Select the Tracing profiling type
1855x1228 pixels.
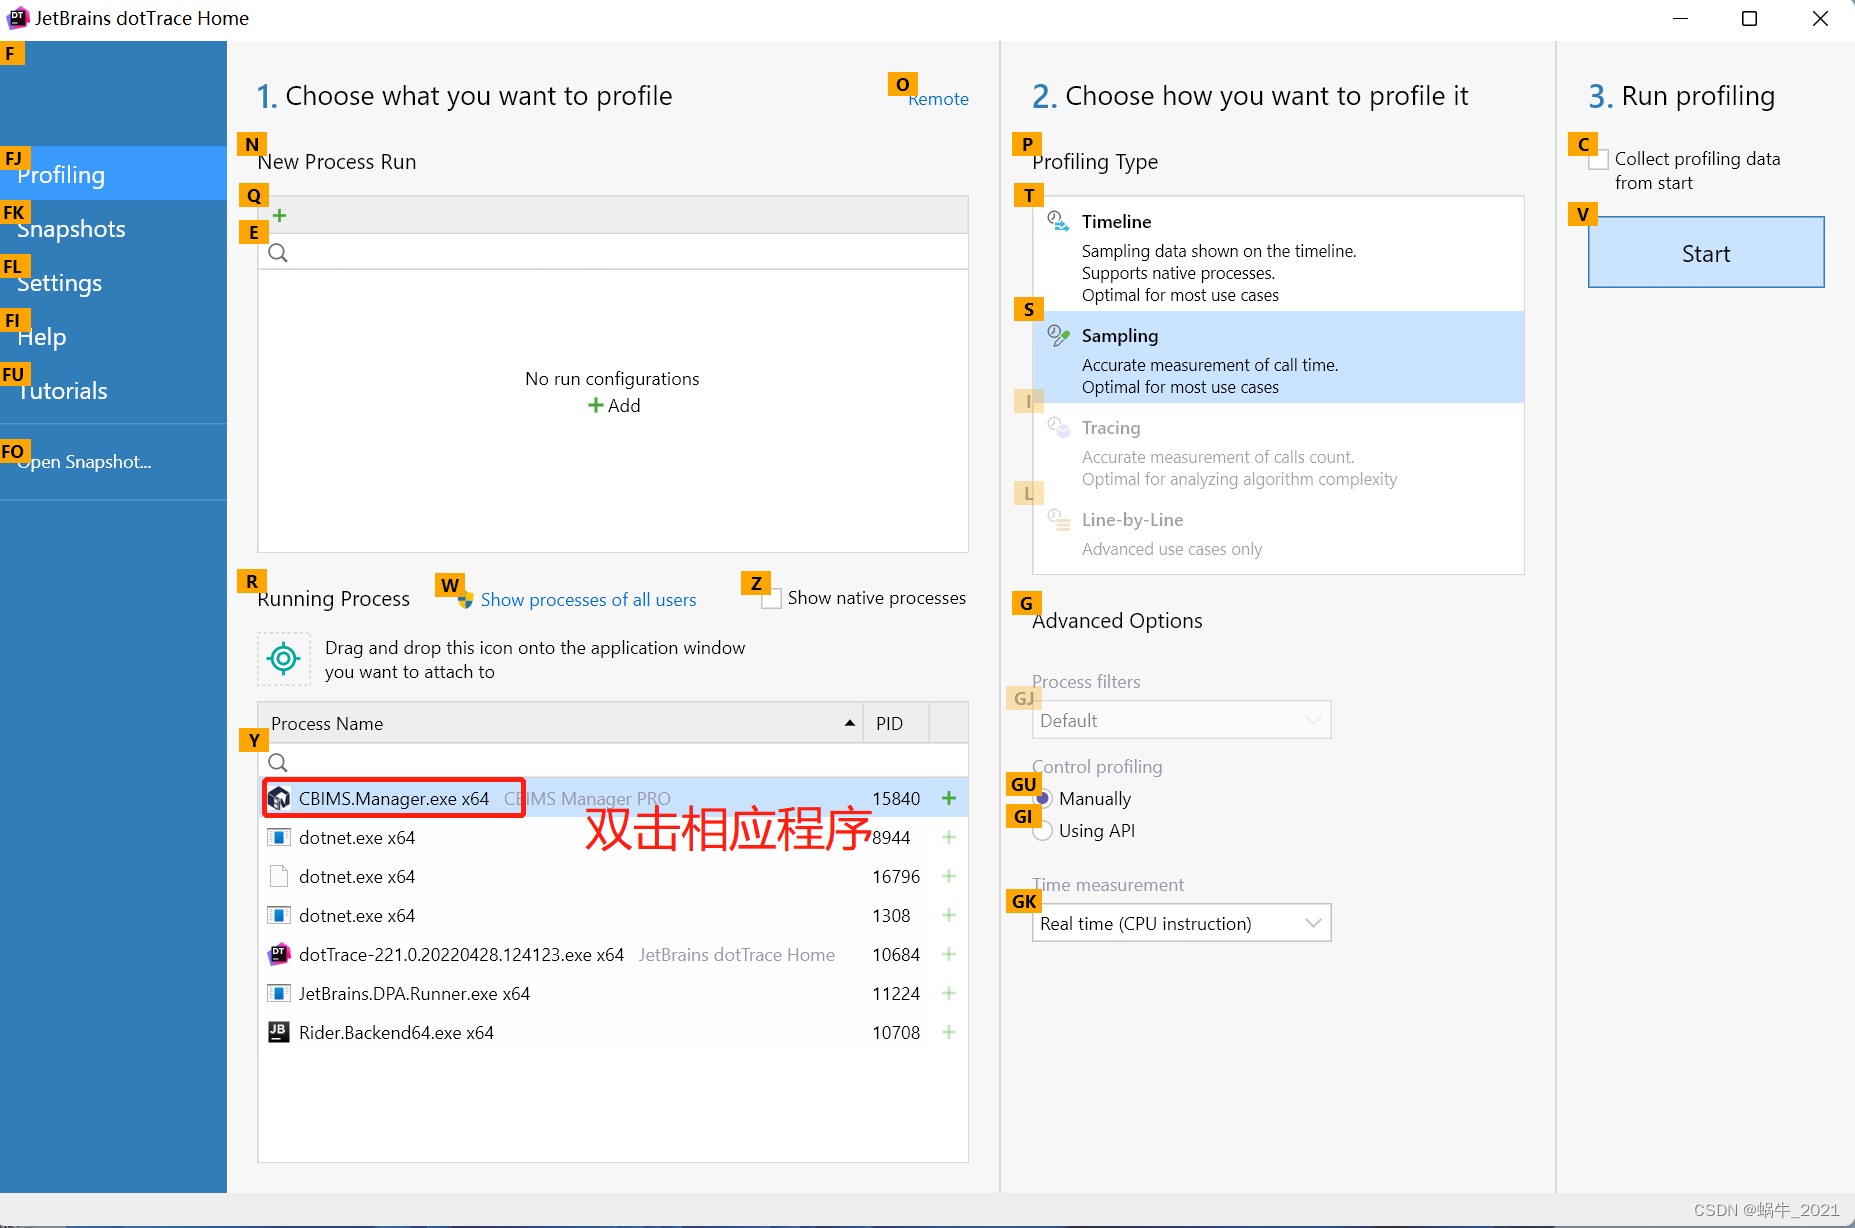click(x=1278, y=449)
